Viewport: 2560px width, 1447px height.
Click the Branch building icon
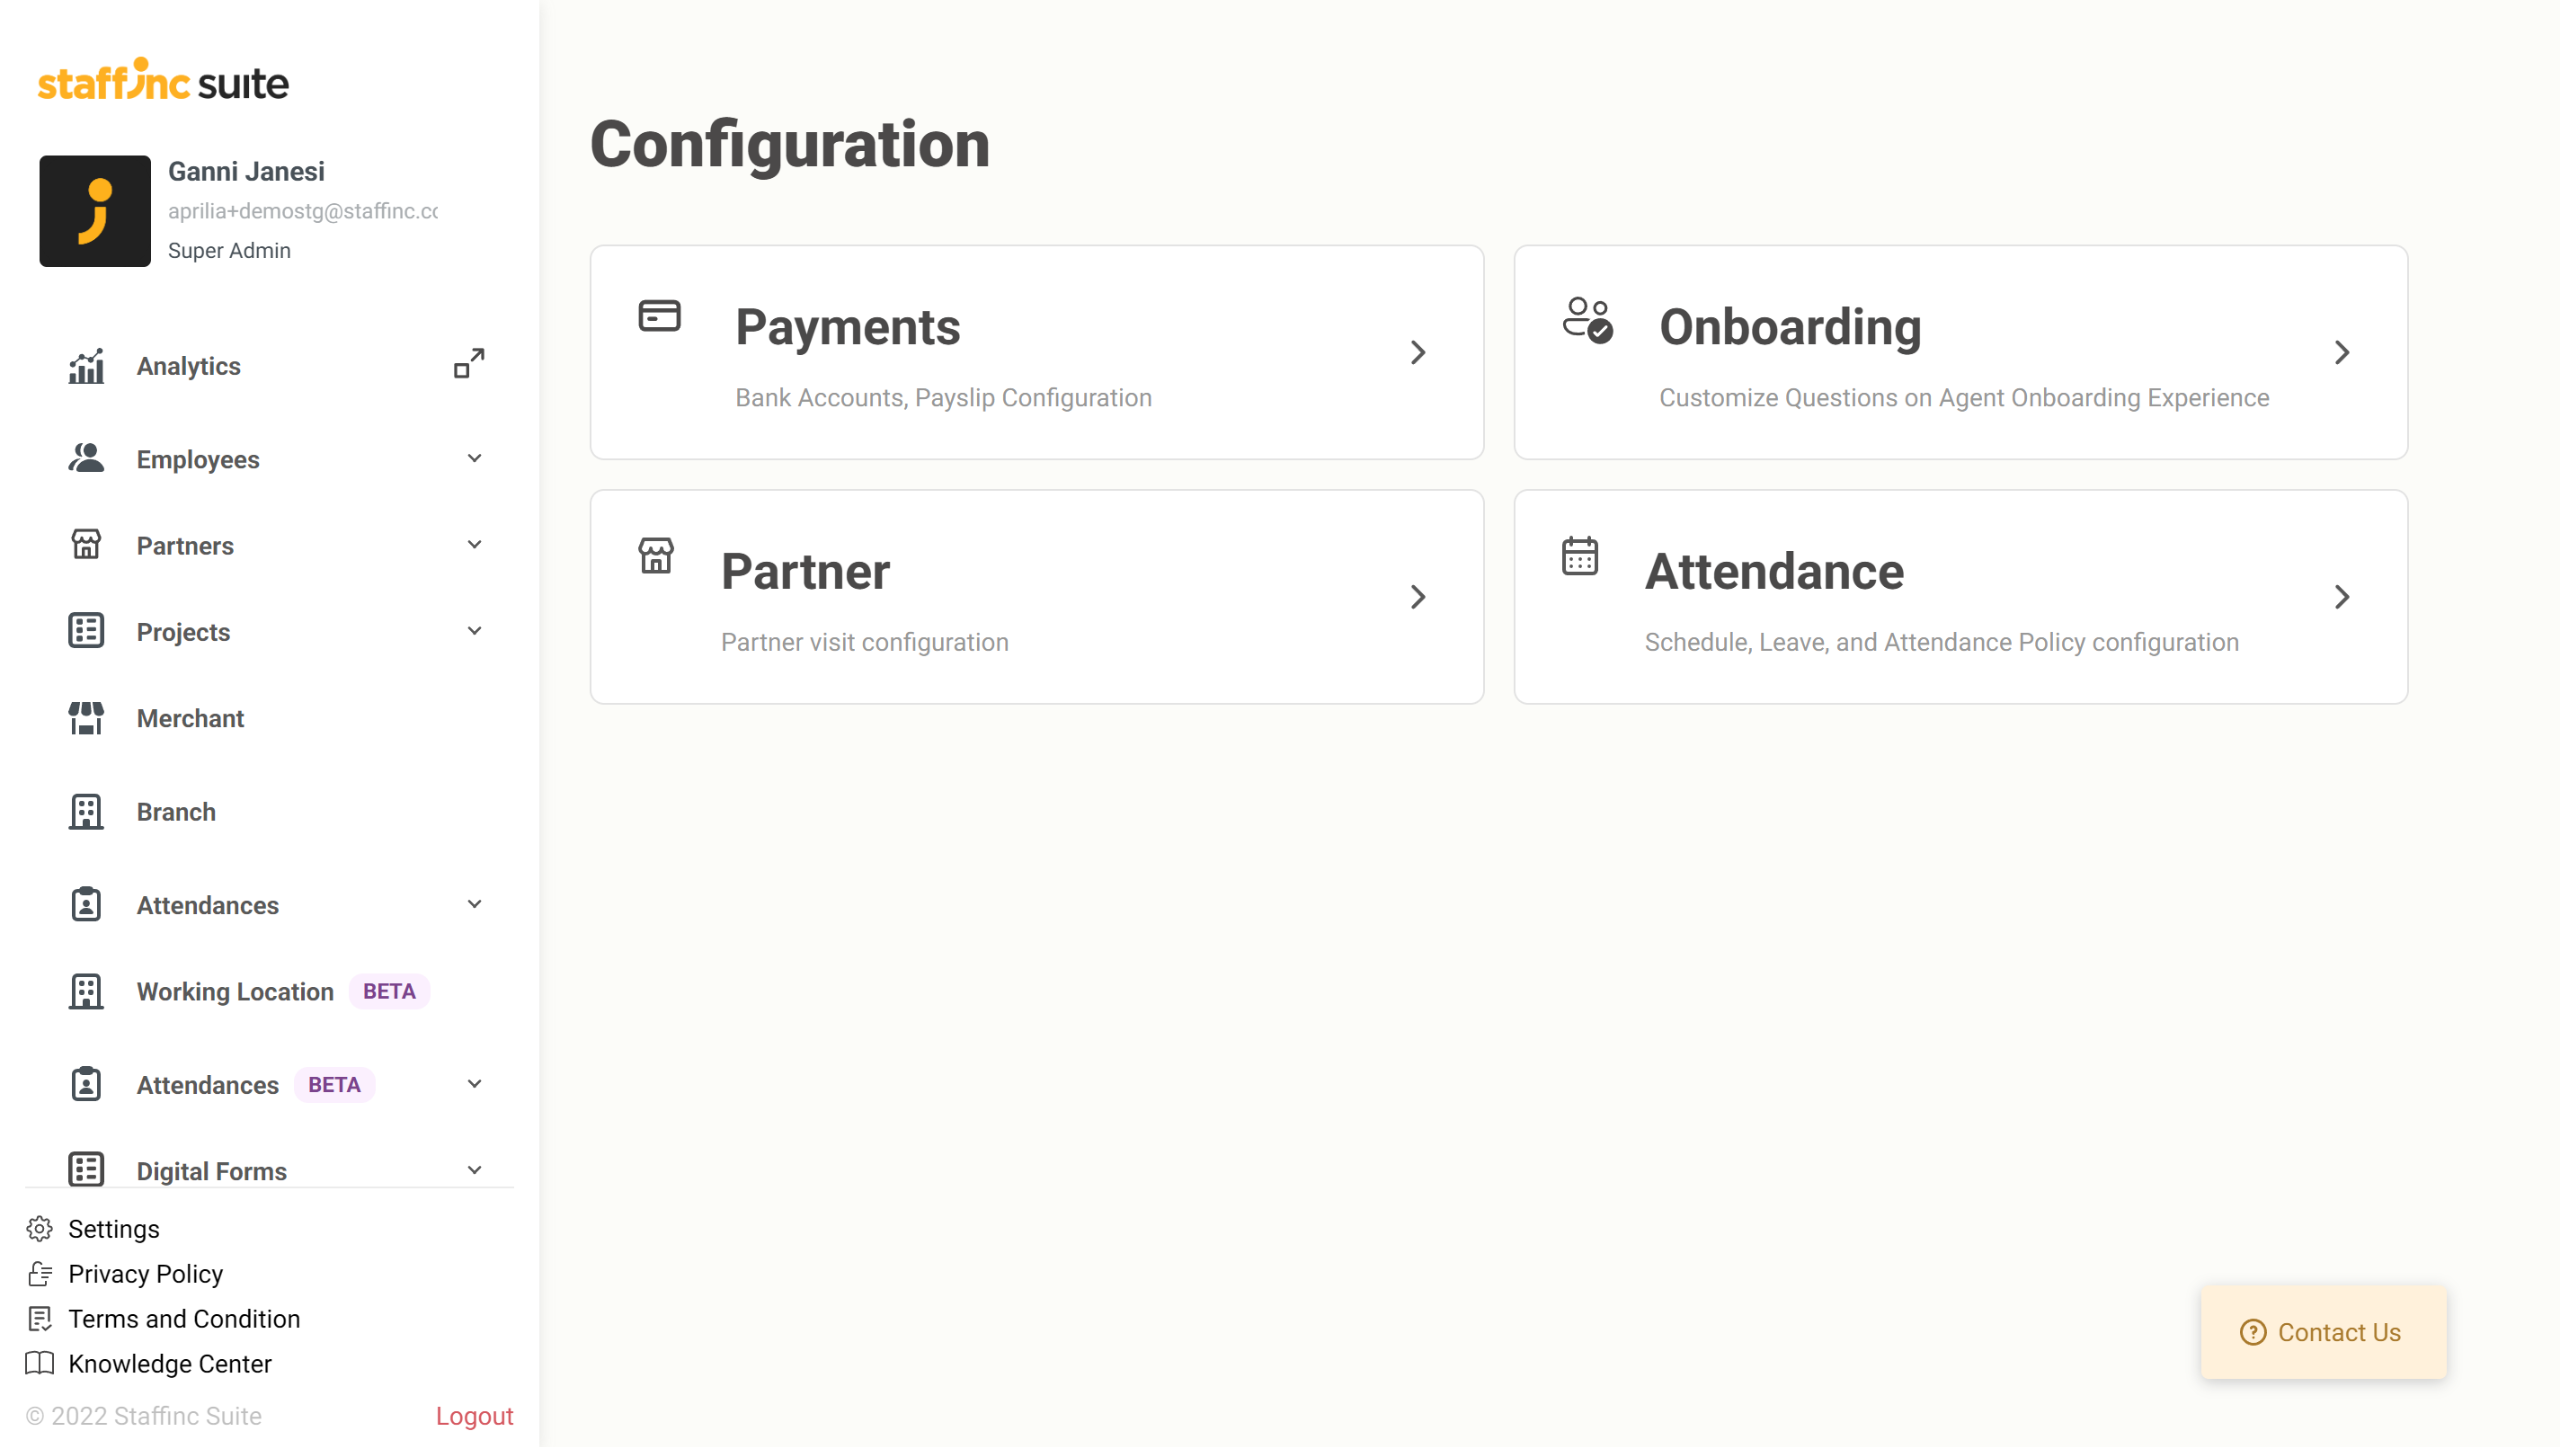coord(86,811)
